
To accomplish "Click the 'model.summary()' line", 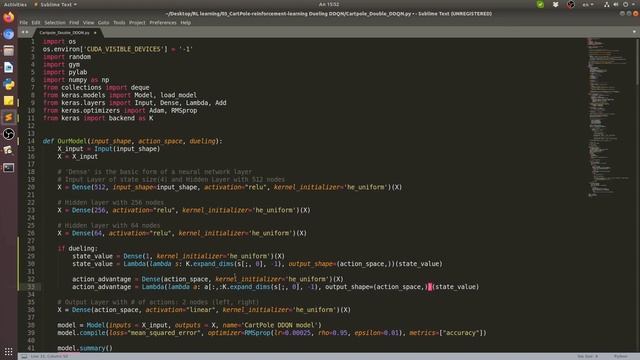I will (85, 348).
